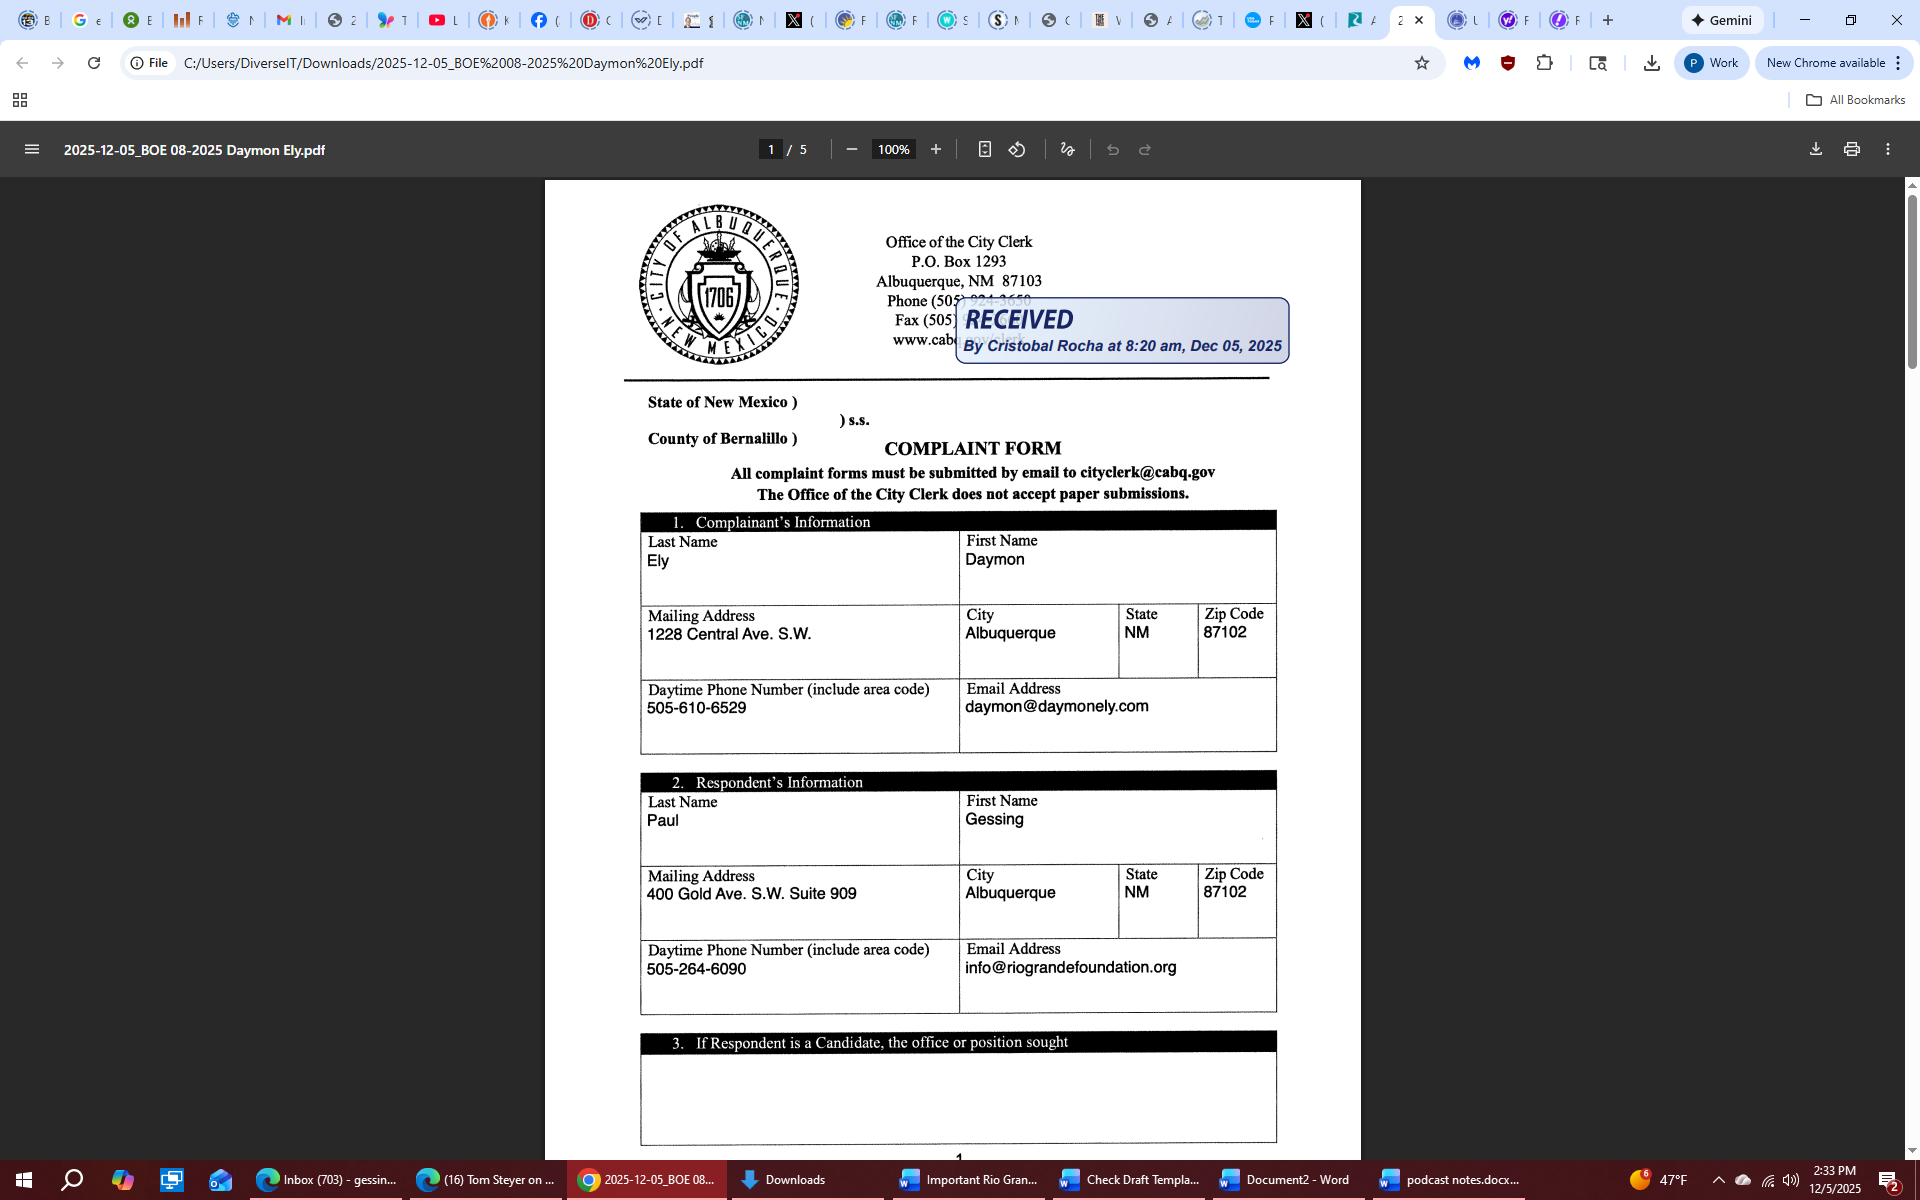This screenshot has height=1200, width=1920.
Task: Click New Chrome available update button
Action: coord(1826,63)
